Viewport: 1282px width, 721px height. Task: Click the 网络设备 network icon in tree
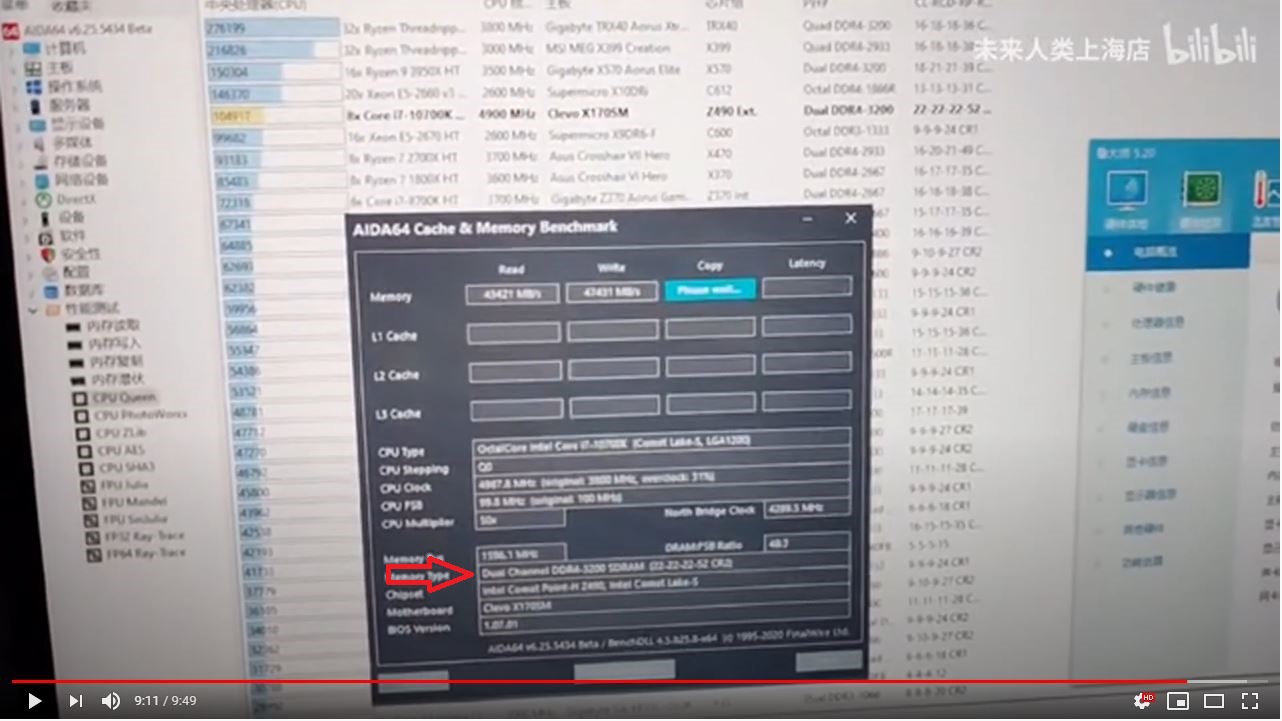point(43,181)
